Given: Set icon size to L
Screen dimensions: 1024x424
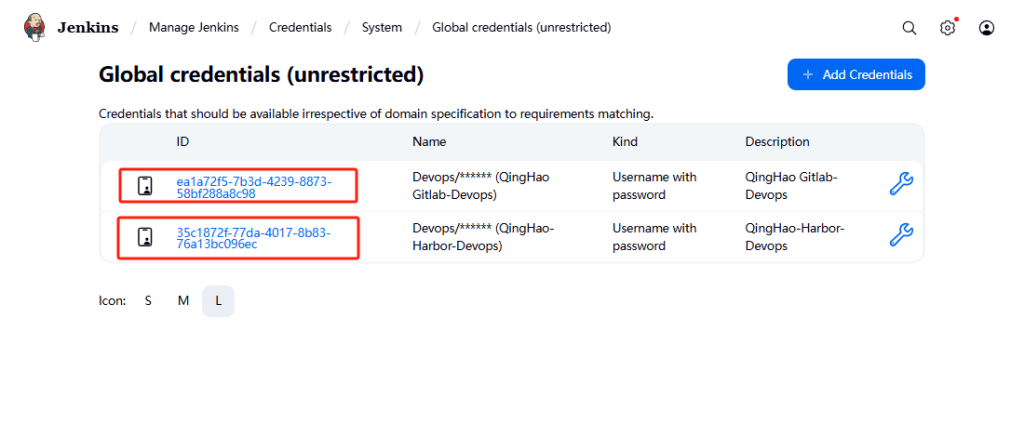Looking at the screenshot, I should [218, 300].
